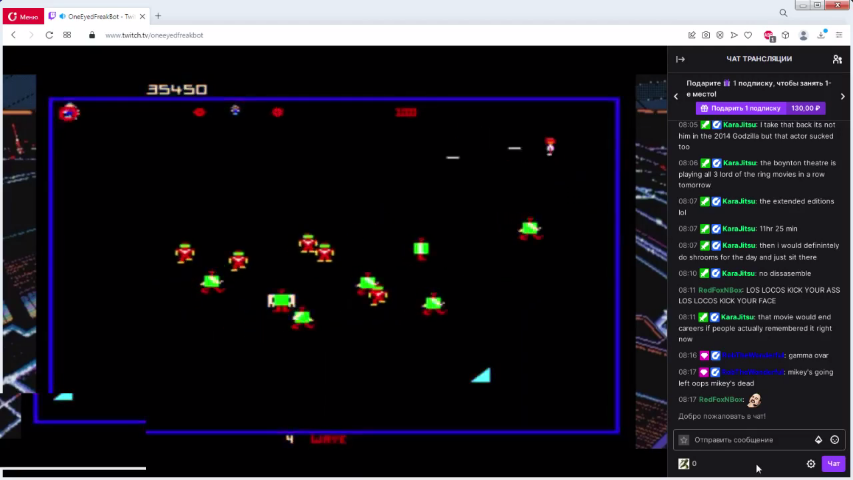The width and height of the screenshot is (853, 480).
Task: Take a snapshot with camera icon
Action: [x=706, y=35]
